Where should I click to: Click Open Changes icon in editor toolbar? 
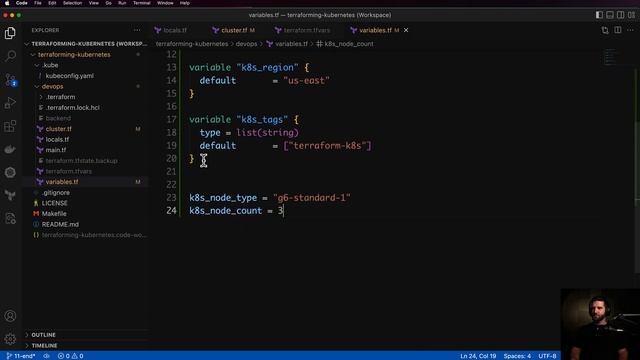[605, 30]
